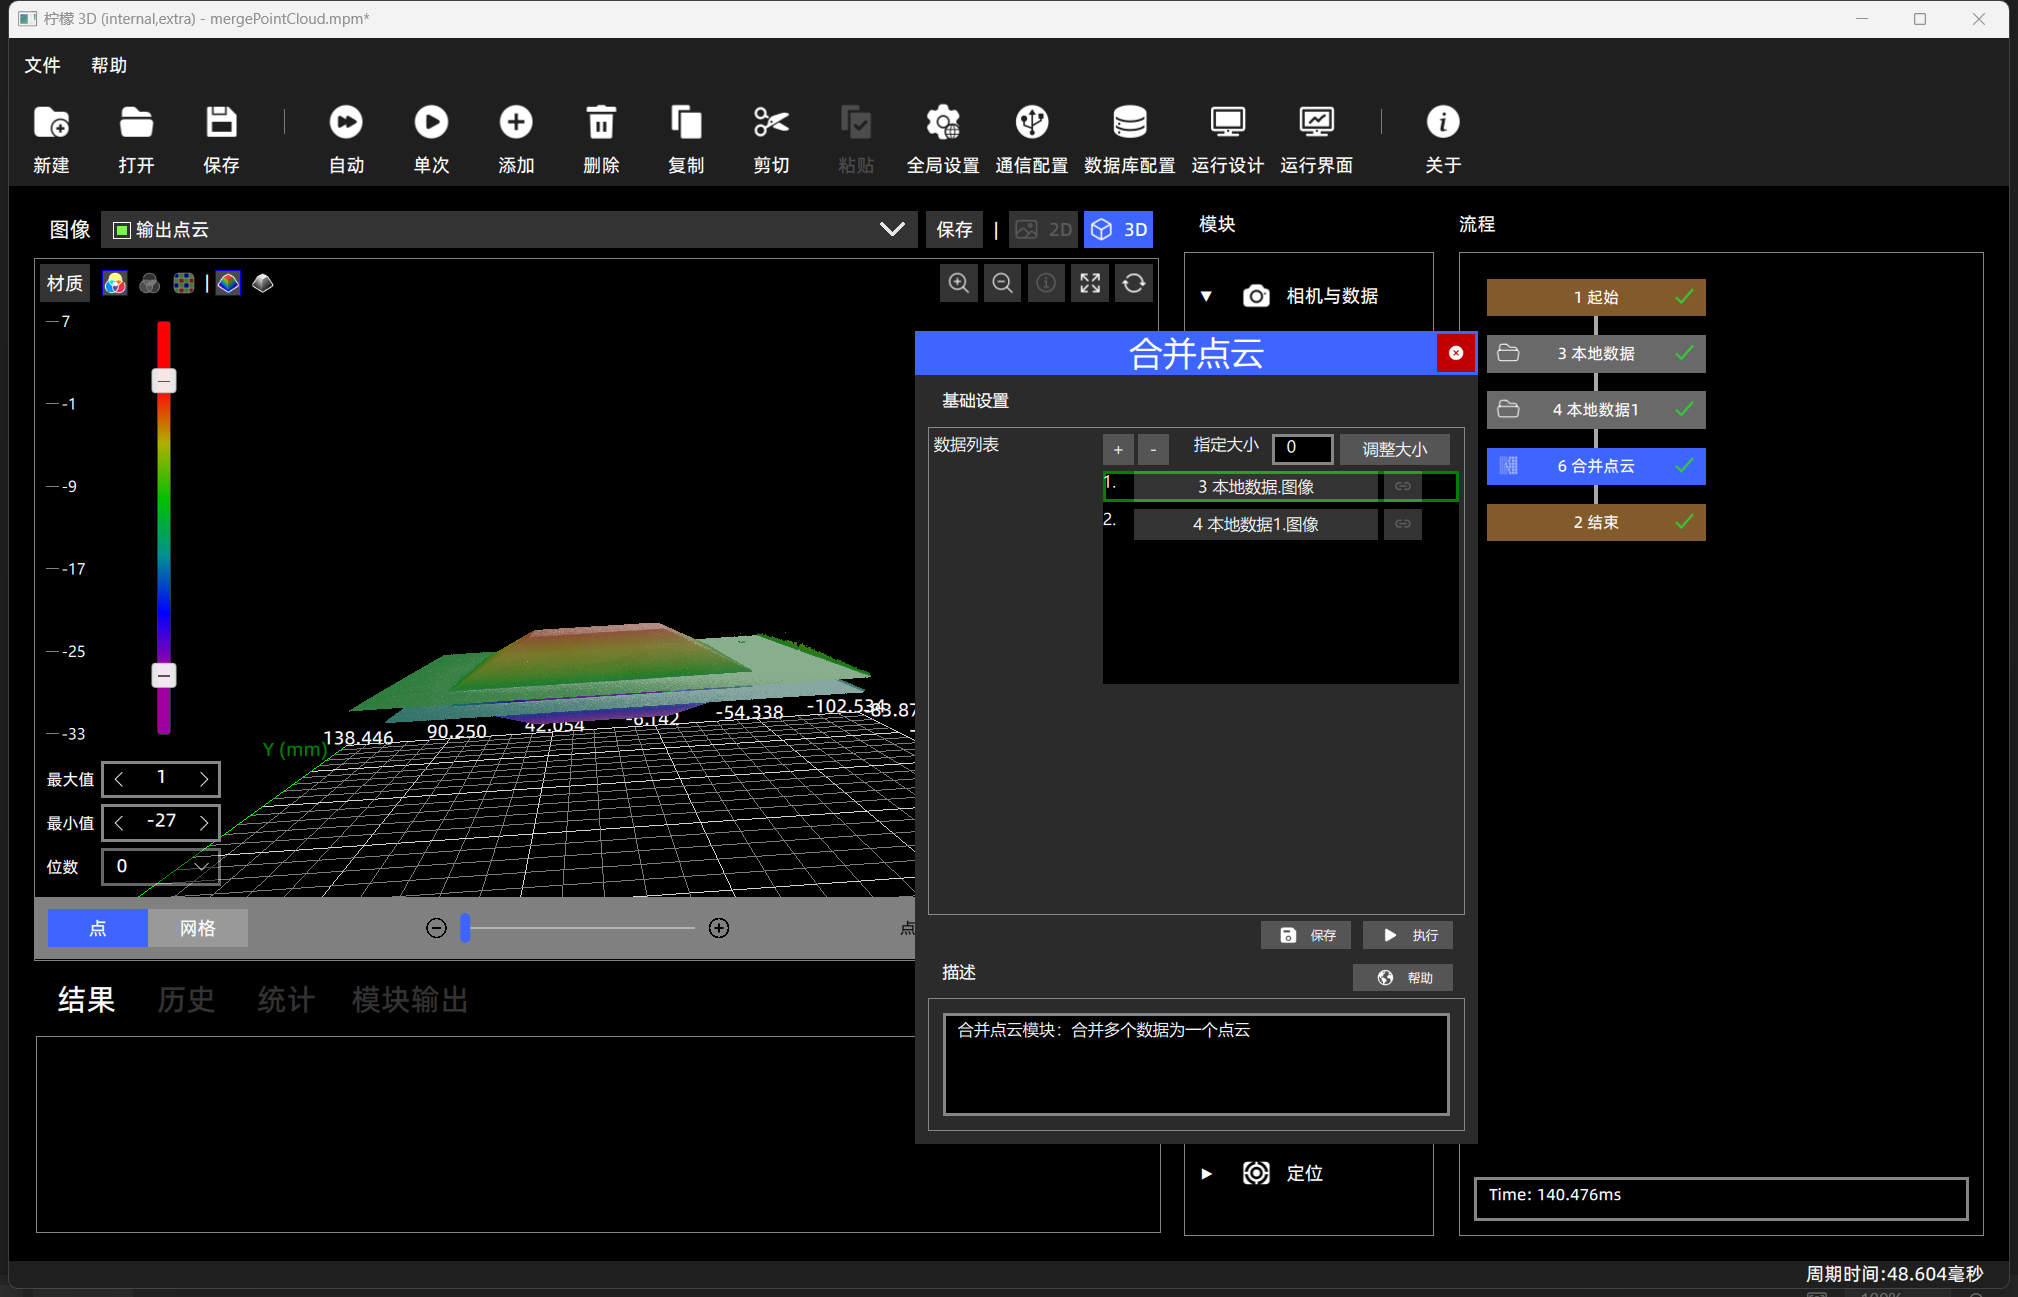The width and height of the screenshot is (2018, 1297).
Task: Click the 帮助 button in dialog
Action: point(1403,977)
